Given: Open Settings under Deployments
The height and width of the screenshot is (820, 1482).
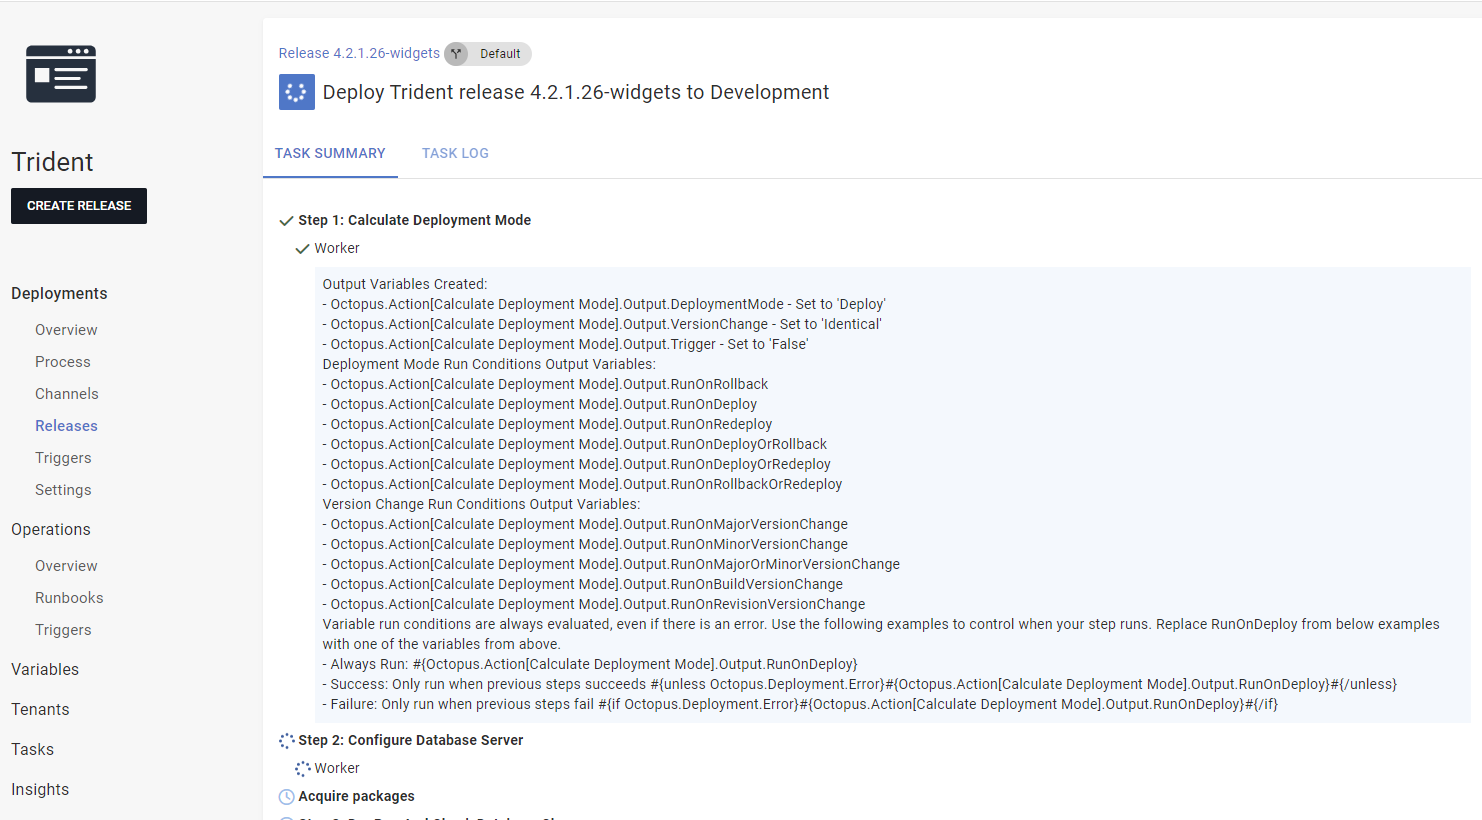Looking at the screenshot, I should (x=63, y=490).
